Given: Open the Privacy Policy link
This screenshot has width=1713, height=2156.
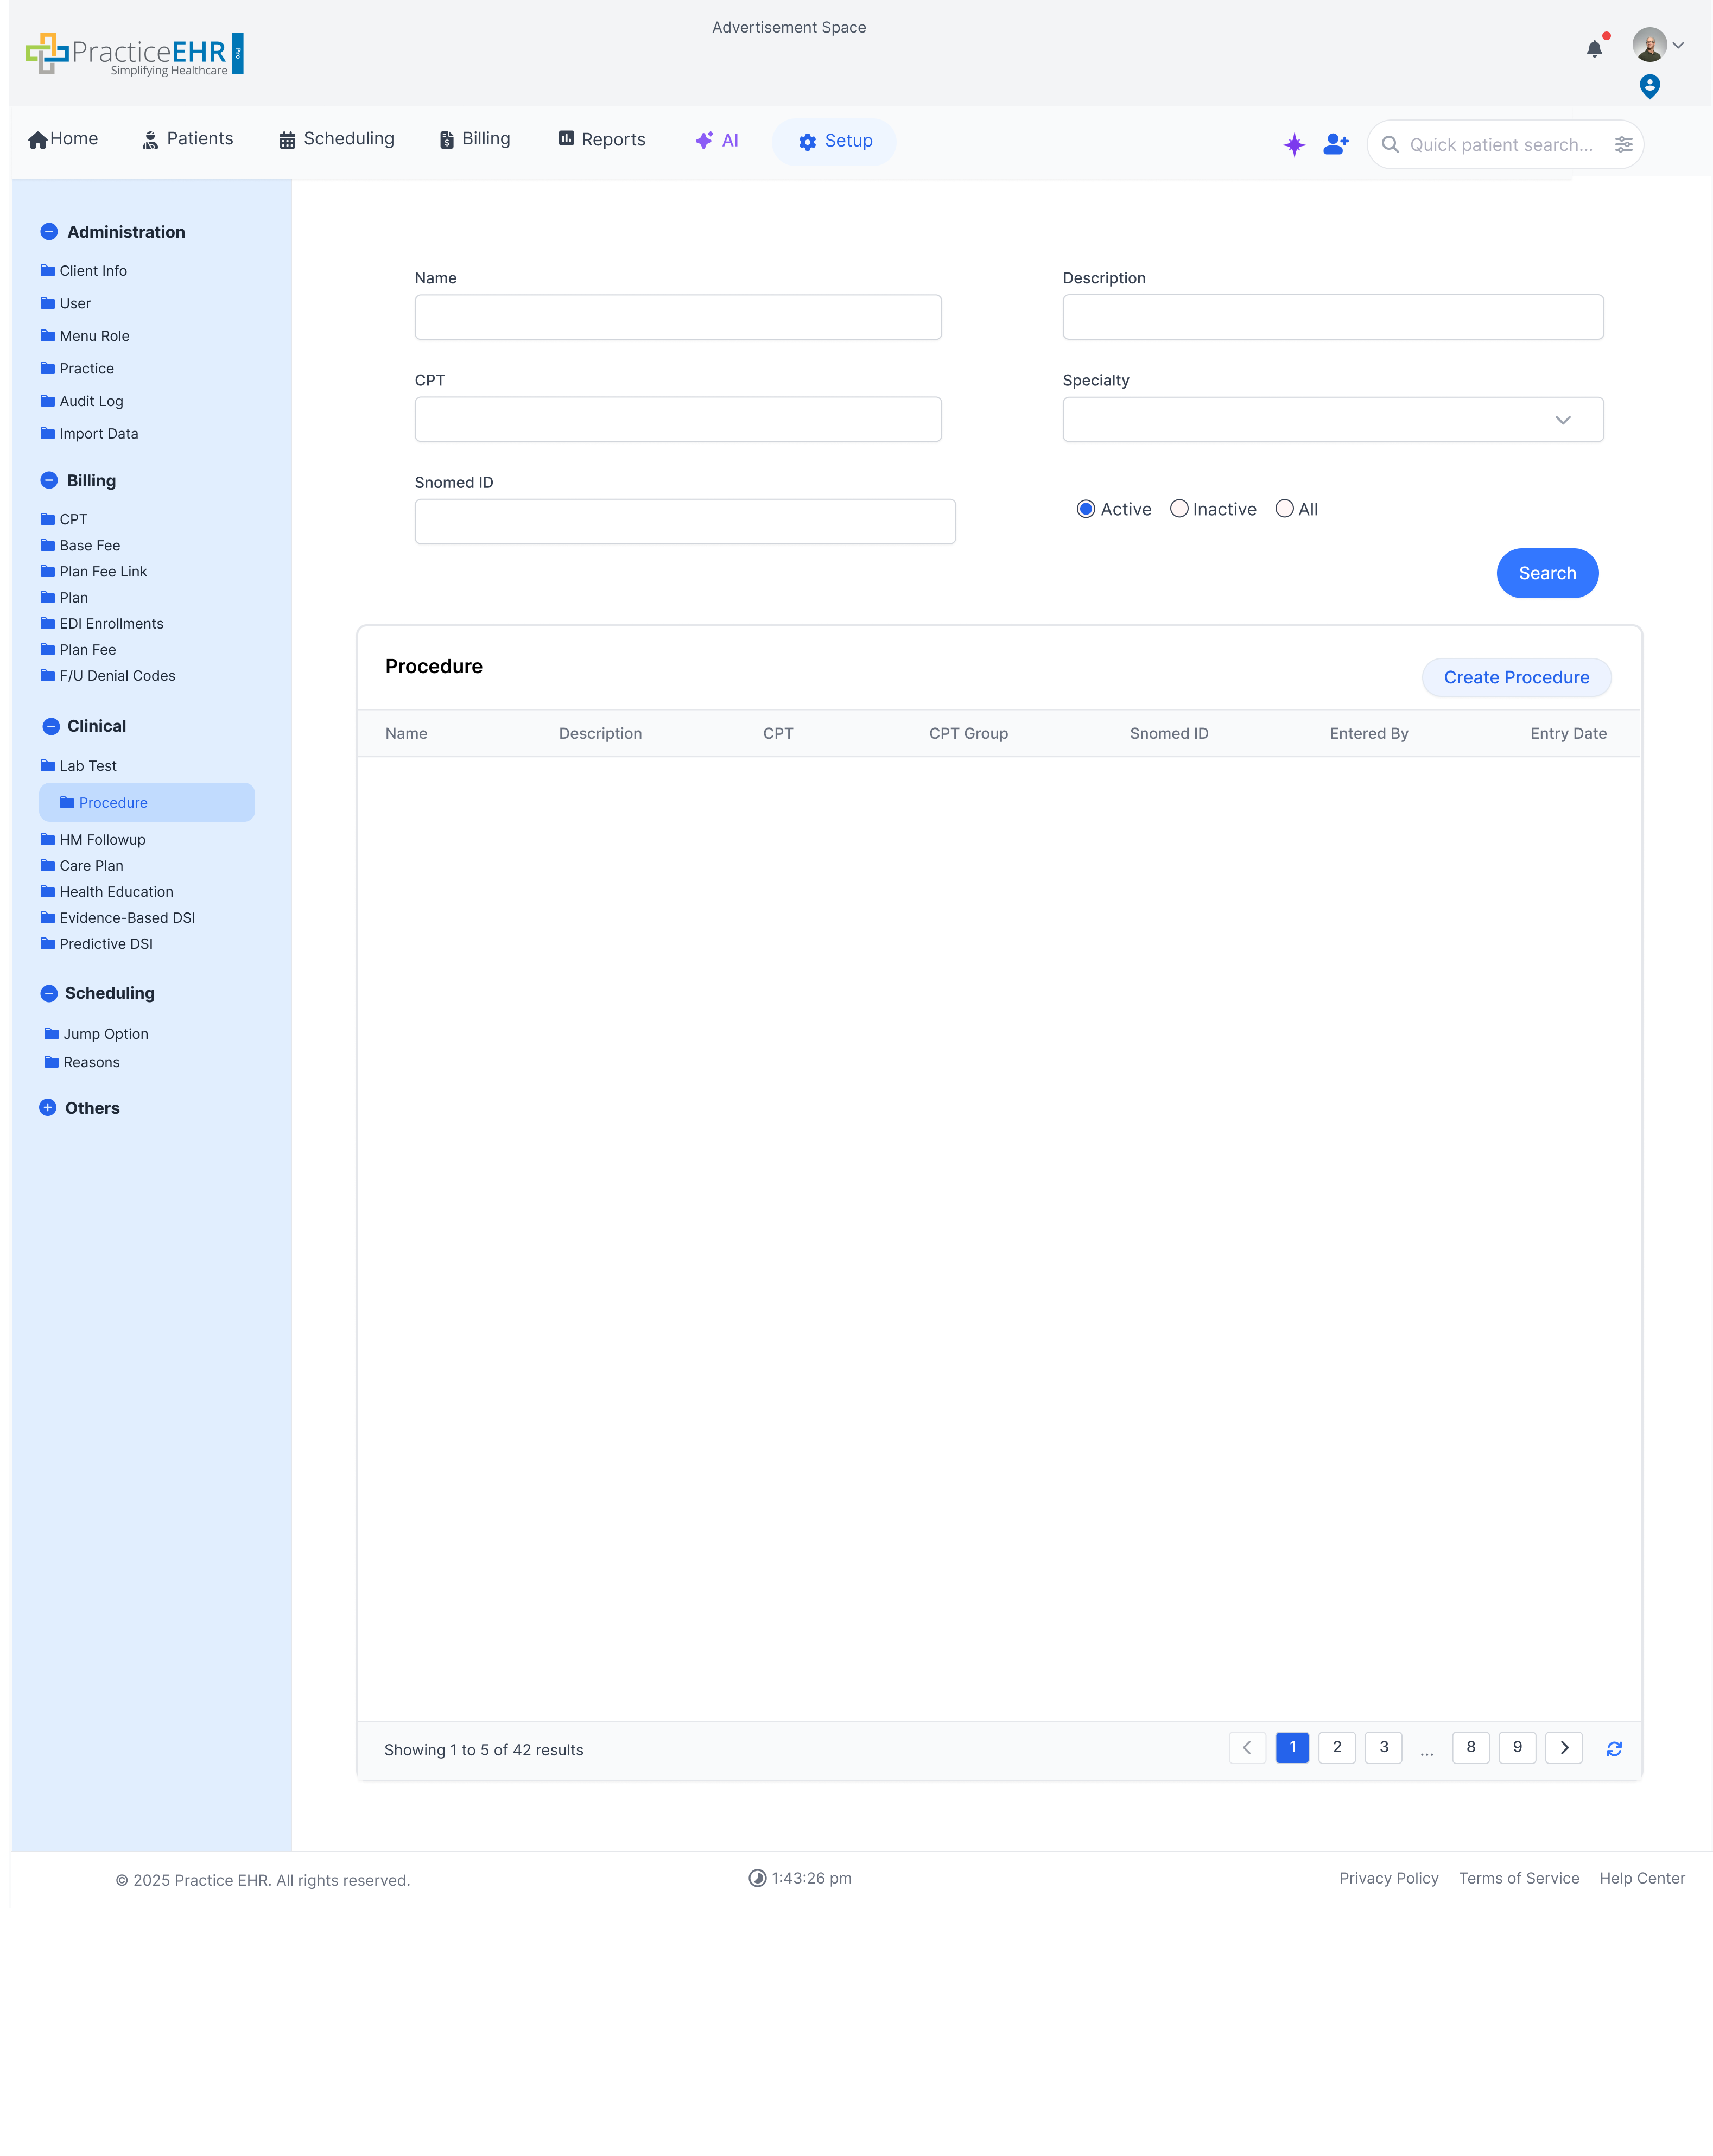Looking at the screenshot, I should tap(1389, 1878).
